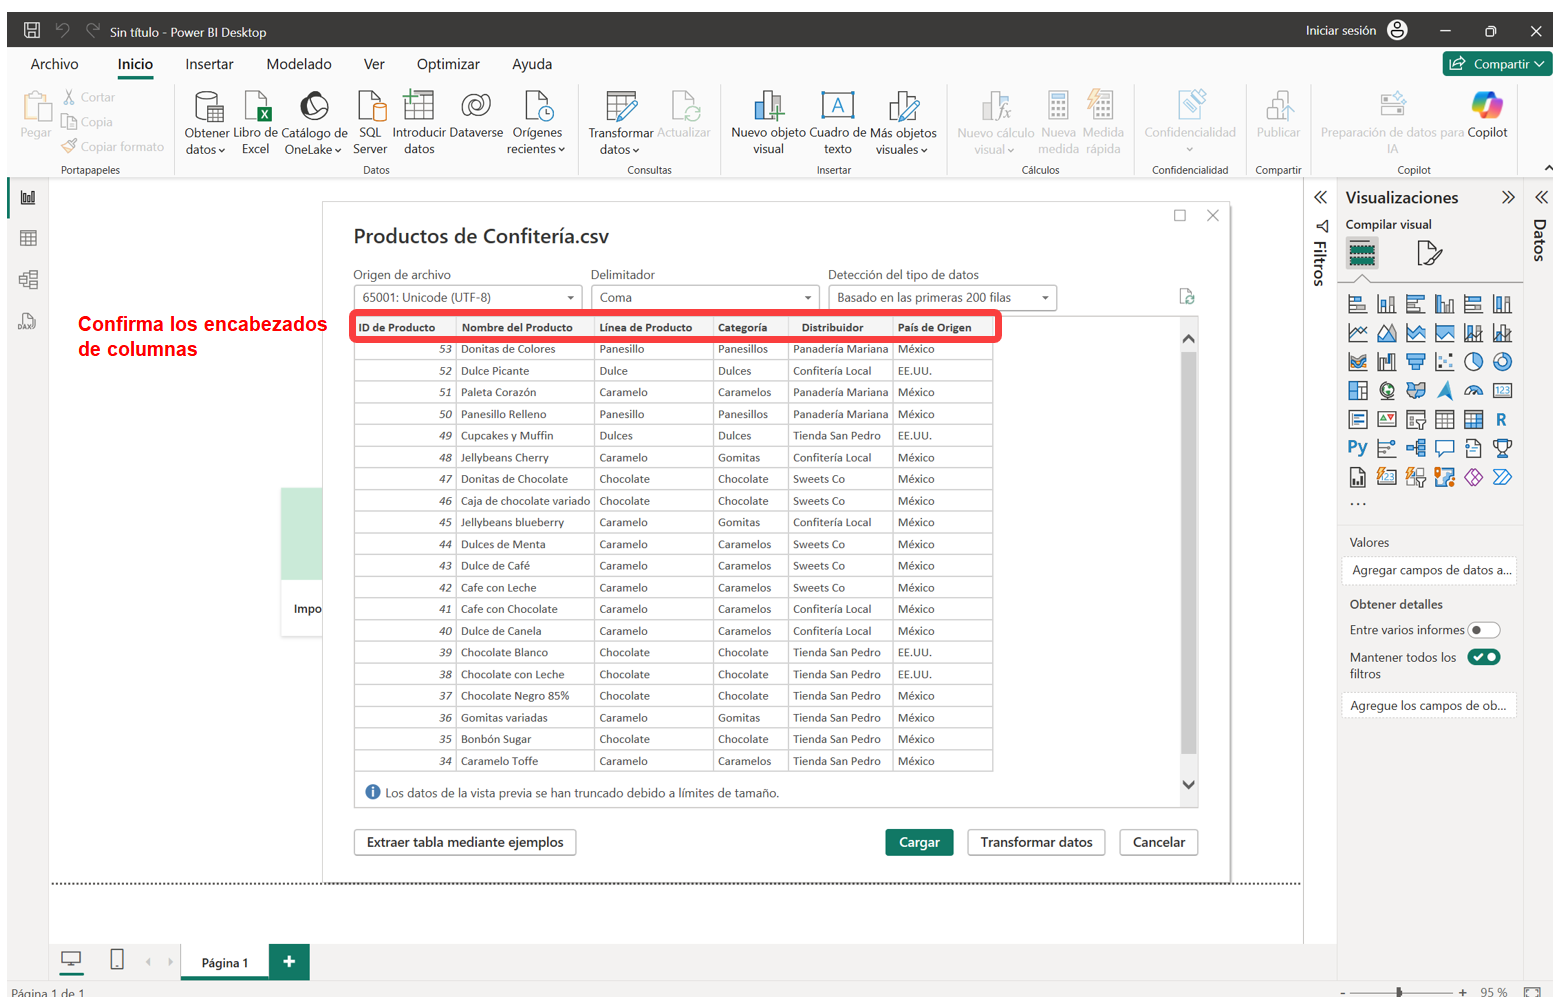Click the Cargar button

919,842
